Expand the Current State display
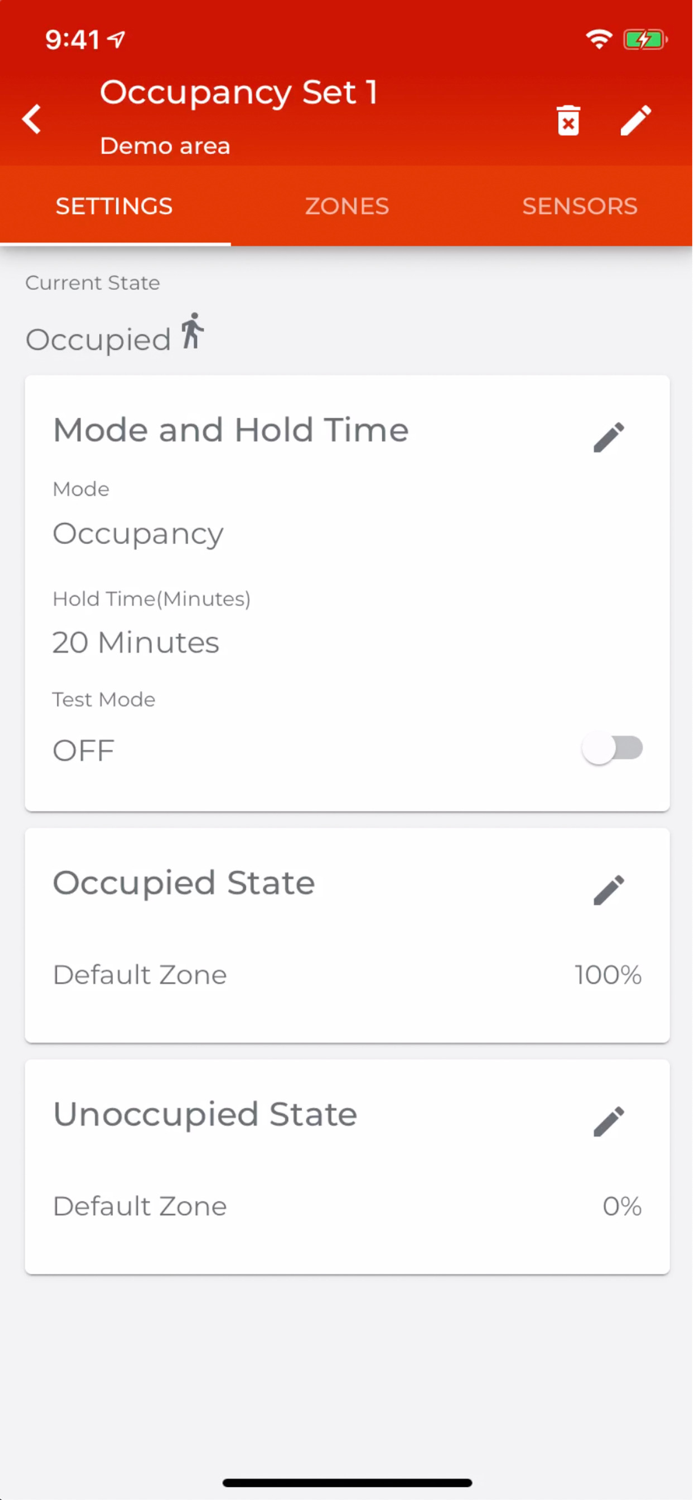Image resolution: width=693 pixels, height=1500 pixels. coord(100,339)
